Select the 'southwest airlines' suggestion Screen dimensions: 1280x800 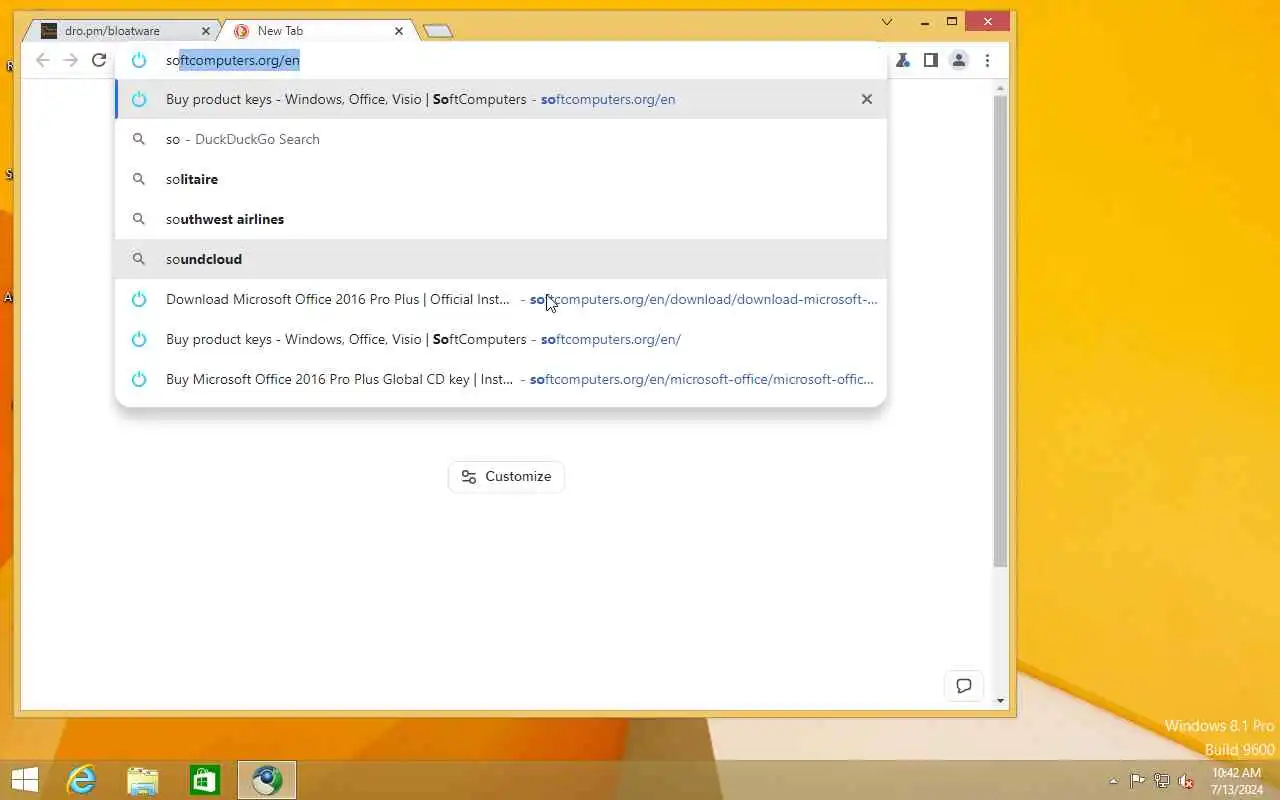click(x=501, y=219)
